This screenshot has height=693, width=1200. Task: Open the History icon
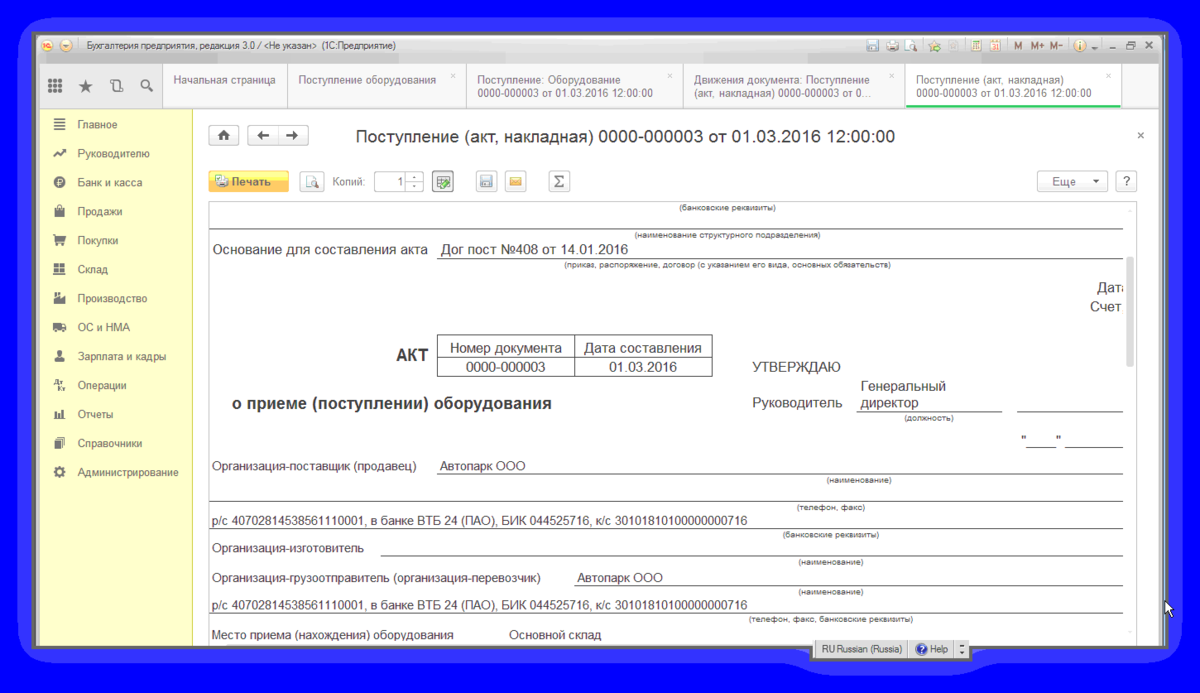(116, 86)
